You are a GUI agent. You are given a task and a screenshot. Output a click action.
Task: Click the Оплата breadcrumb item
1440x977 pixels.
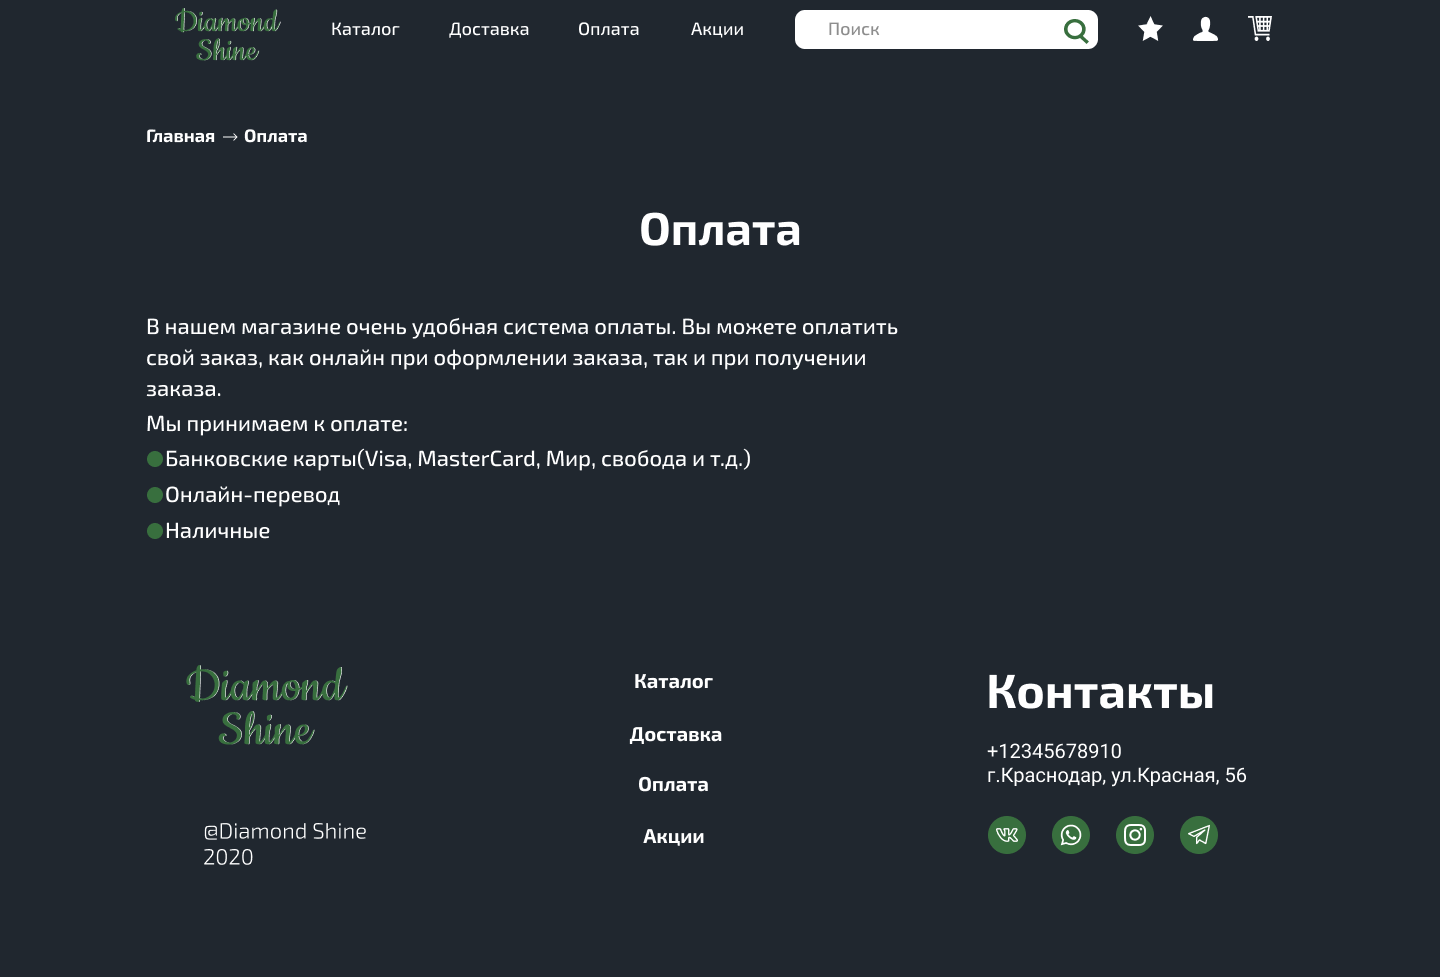276,136
